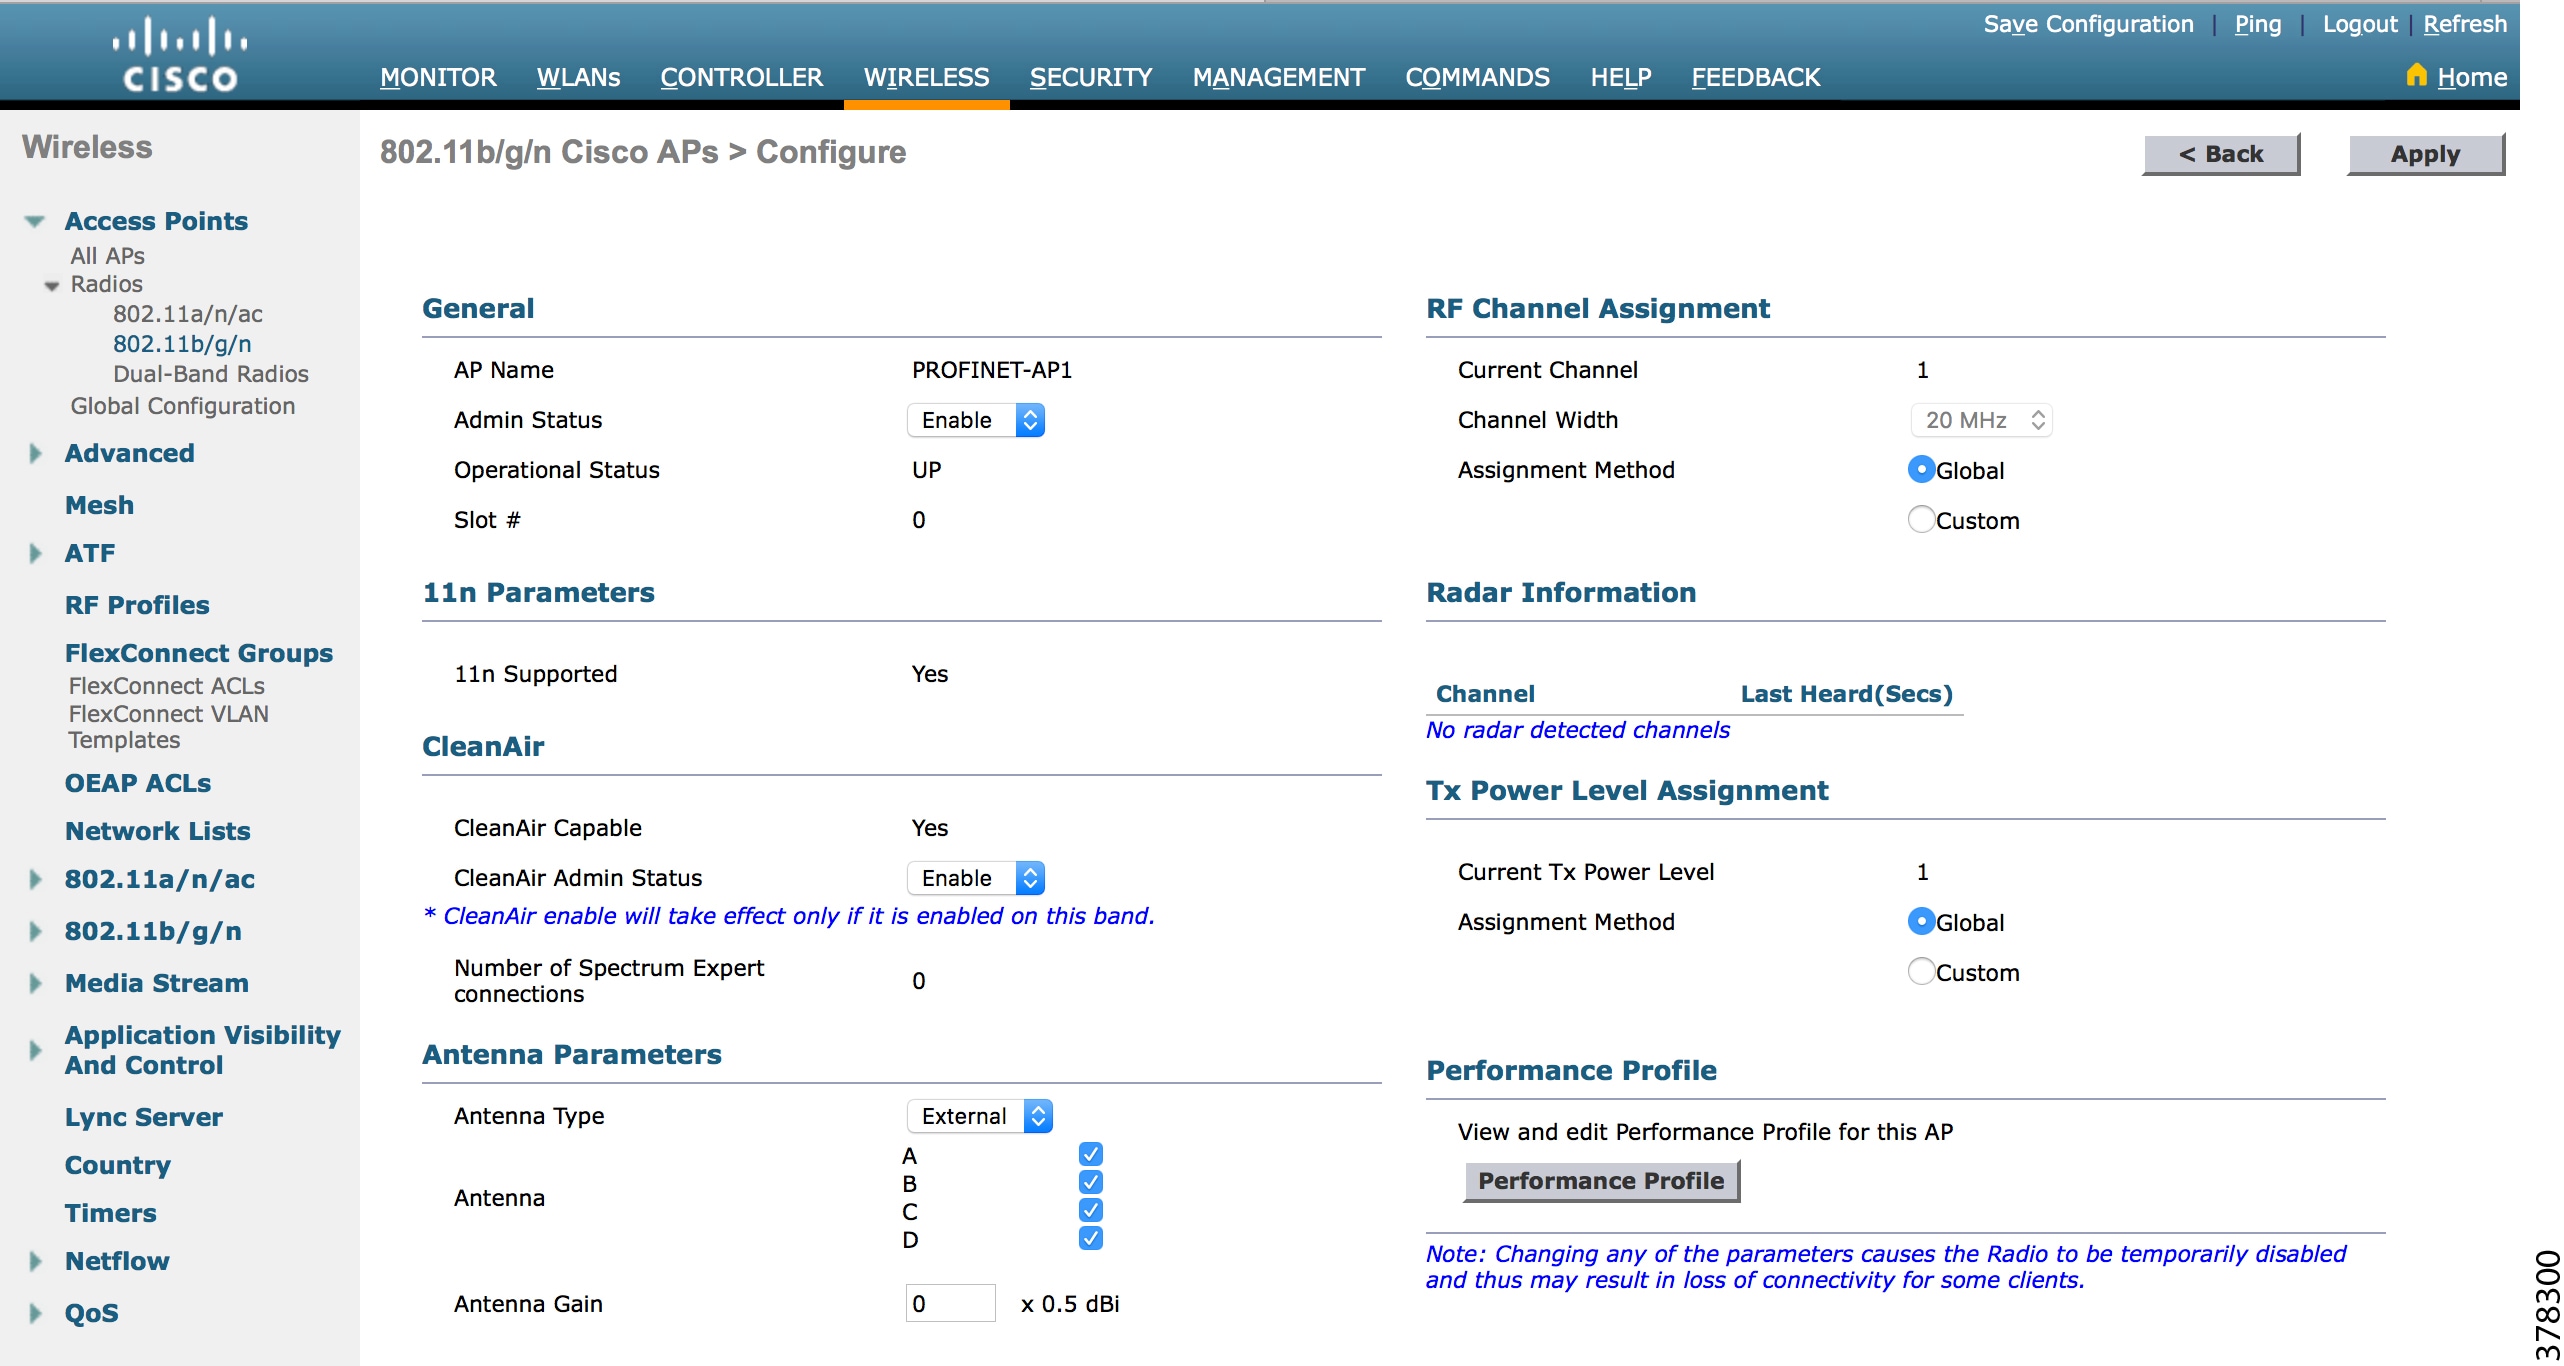2564x1366 pixels.
Task: Uncheck Antenna B checkbox
Action: point(1091,1182)
